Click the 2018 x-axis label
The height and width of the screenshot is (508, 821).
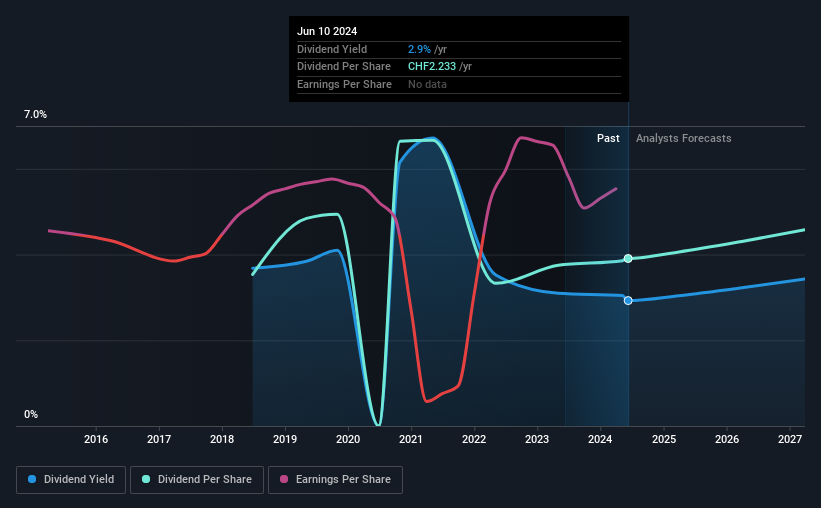coord(222,439)
